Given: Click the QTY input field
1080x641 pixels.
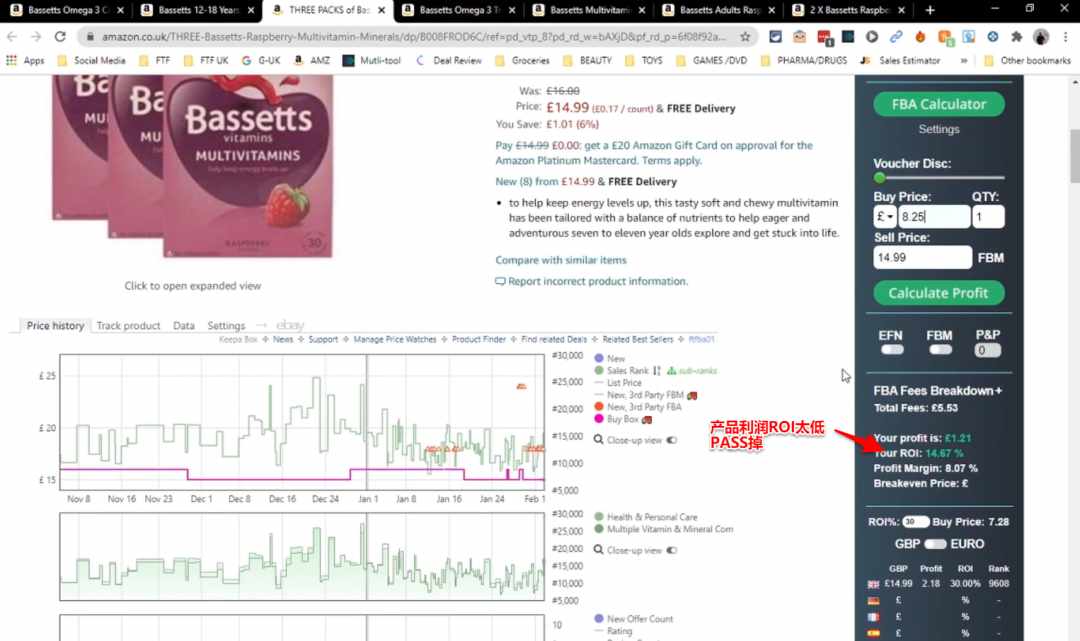Looking at the screenshot, I should click(988, 217).
